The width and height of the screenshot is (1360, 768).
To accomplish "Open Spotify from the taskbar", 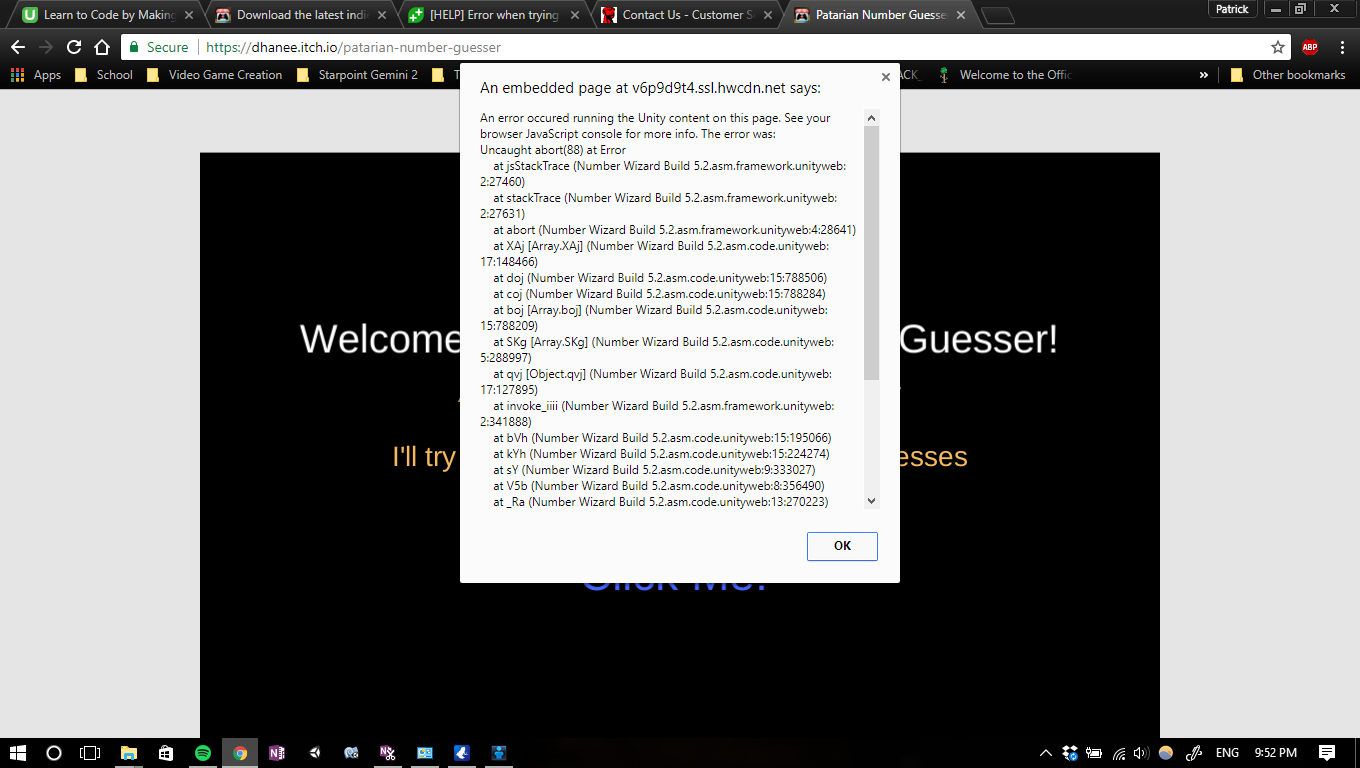I will coord(203,753).
